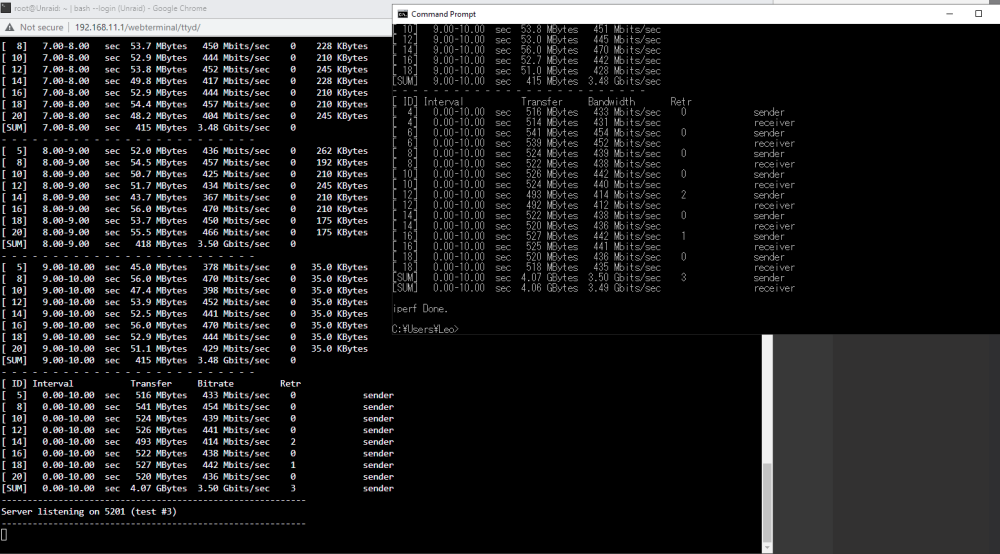Click "404 Mbits/sec" in web terminal
Viewport: 1000px width, 554px height.
(x=236, y=116)
